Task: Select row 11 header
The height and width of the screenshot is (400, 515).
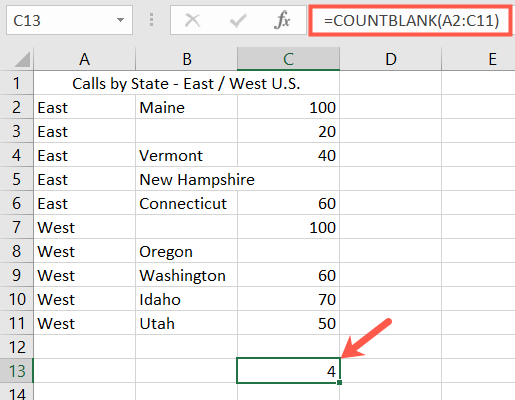Action: [x=17, y=323]
